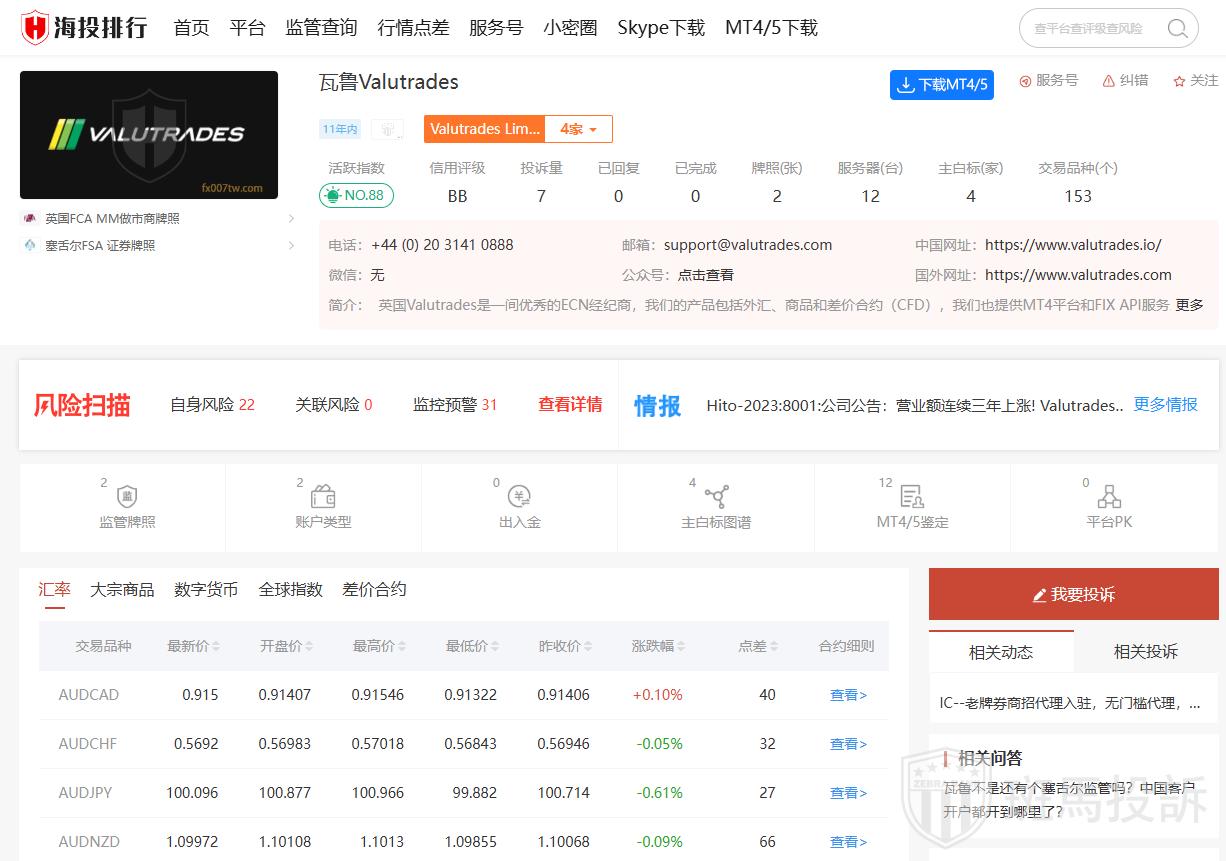Screen dimensions: 1226x861
Task: Click the 纠错 warning icon
Action: click(1109, 81)
